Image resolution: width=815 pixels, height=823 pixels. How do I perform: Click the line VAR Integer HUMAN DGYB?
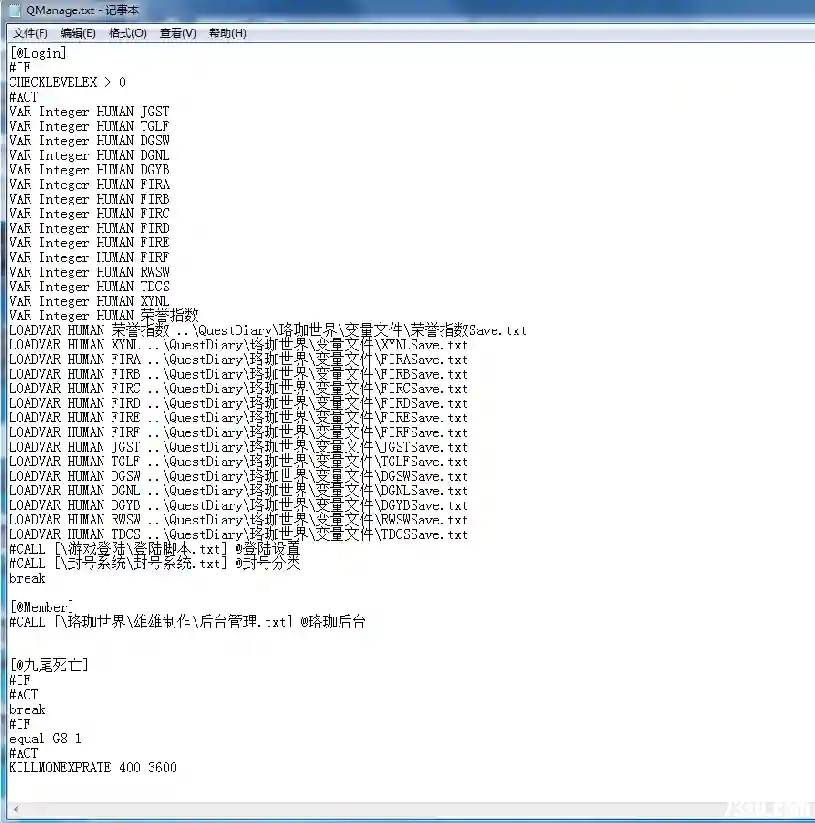89,170
